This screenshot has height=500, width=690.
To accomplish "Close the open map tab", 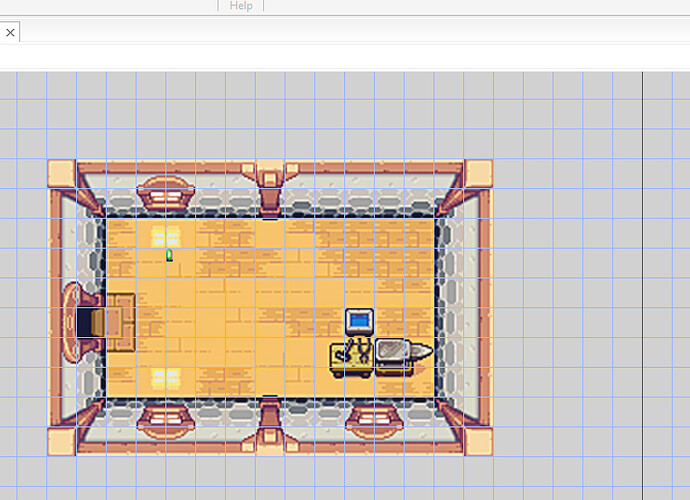I will 10,33.
